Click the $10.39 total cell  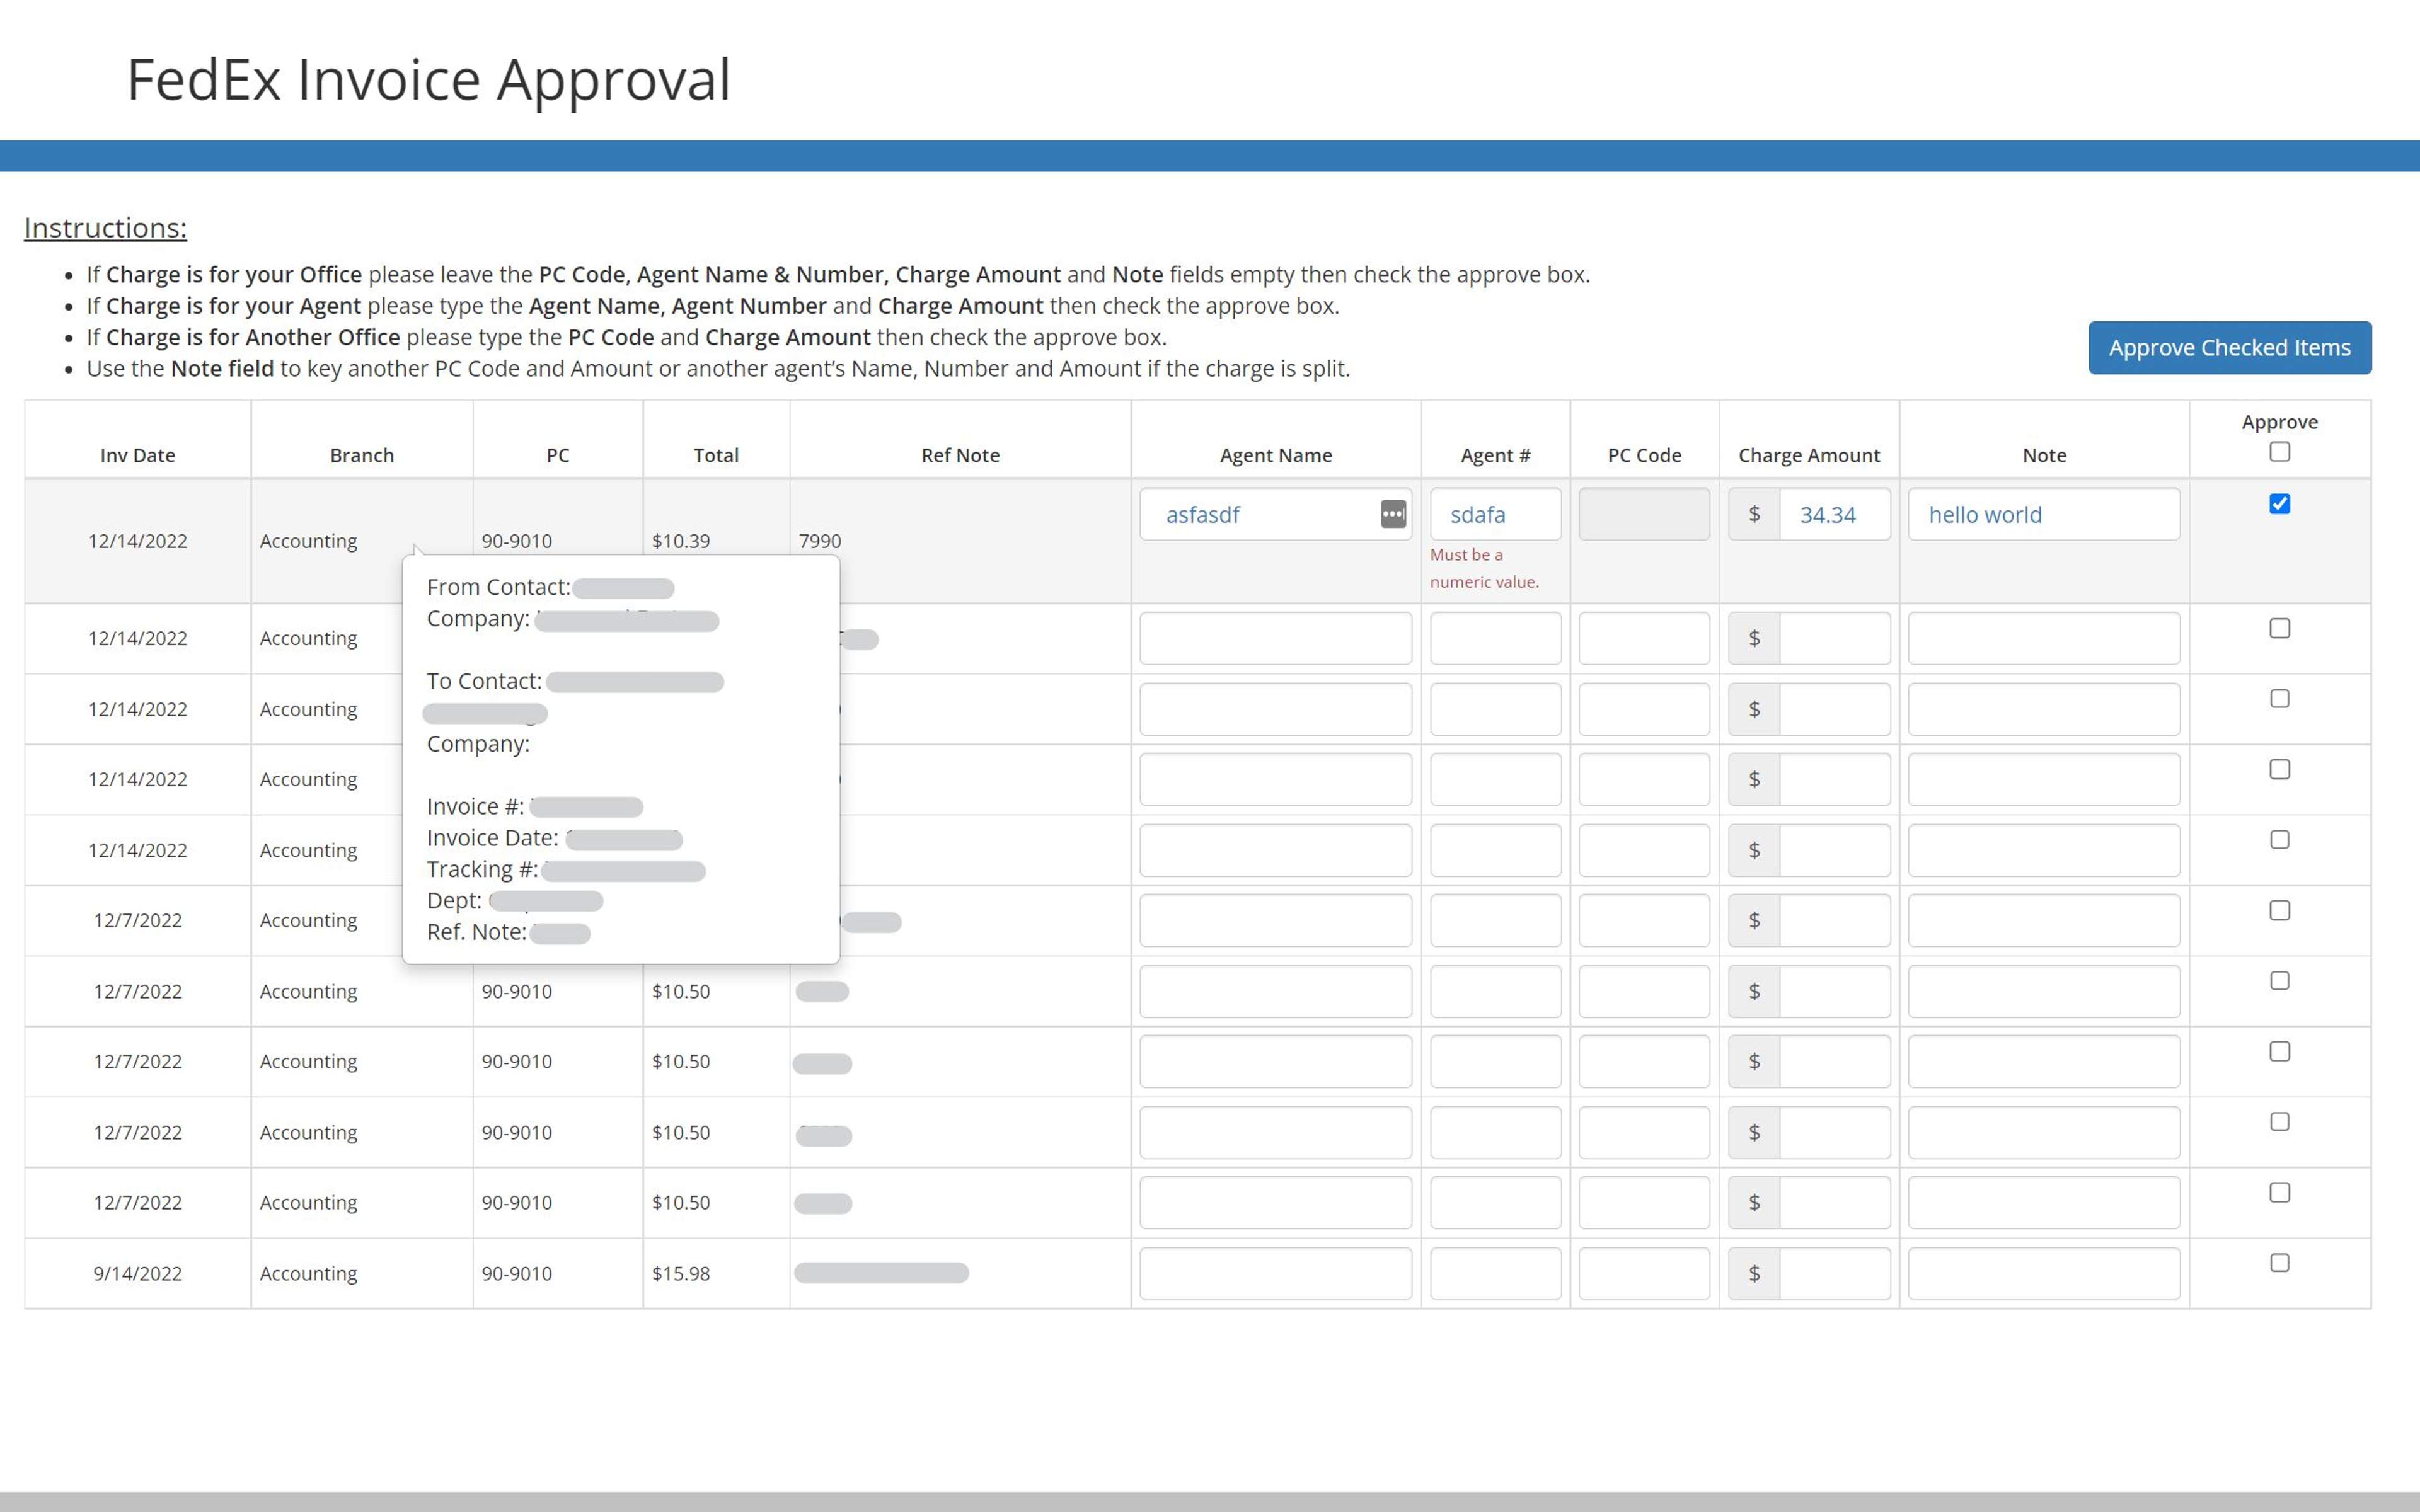[681, 541]
